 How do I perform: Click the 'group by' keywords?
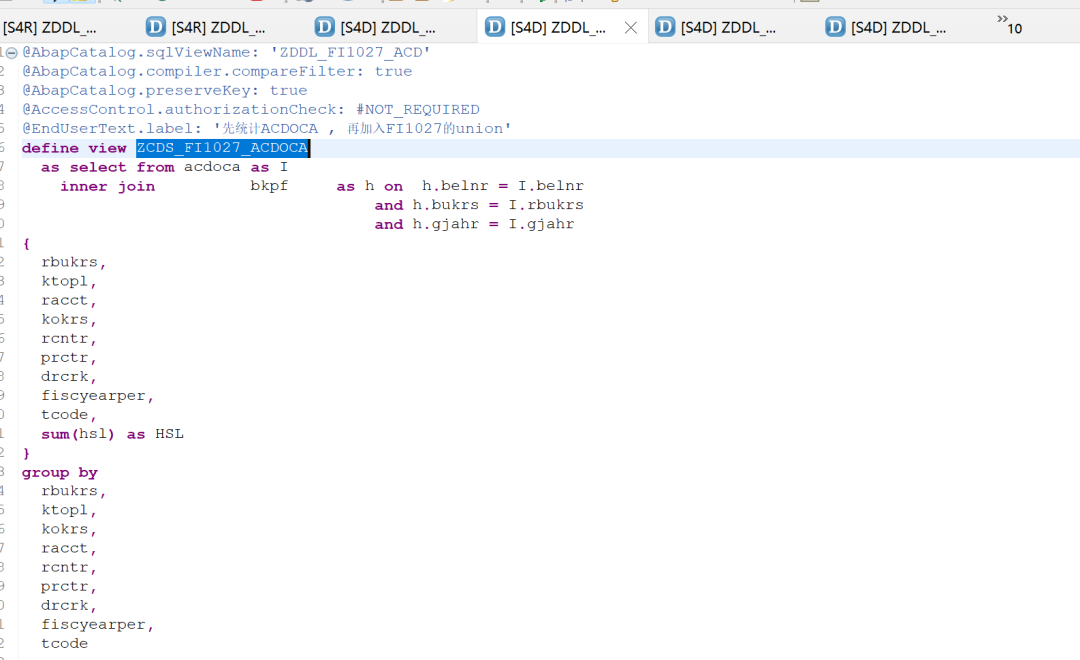pyautogui.click(x=60, y=473)
